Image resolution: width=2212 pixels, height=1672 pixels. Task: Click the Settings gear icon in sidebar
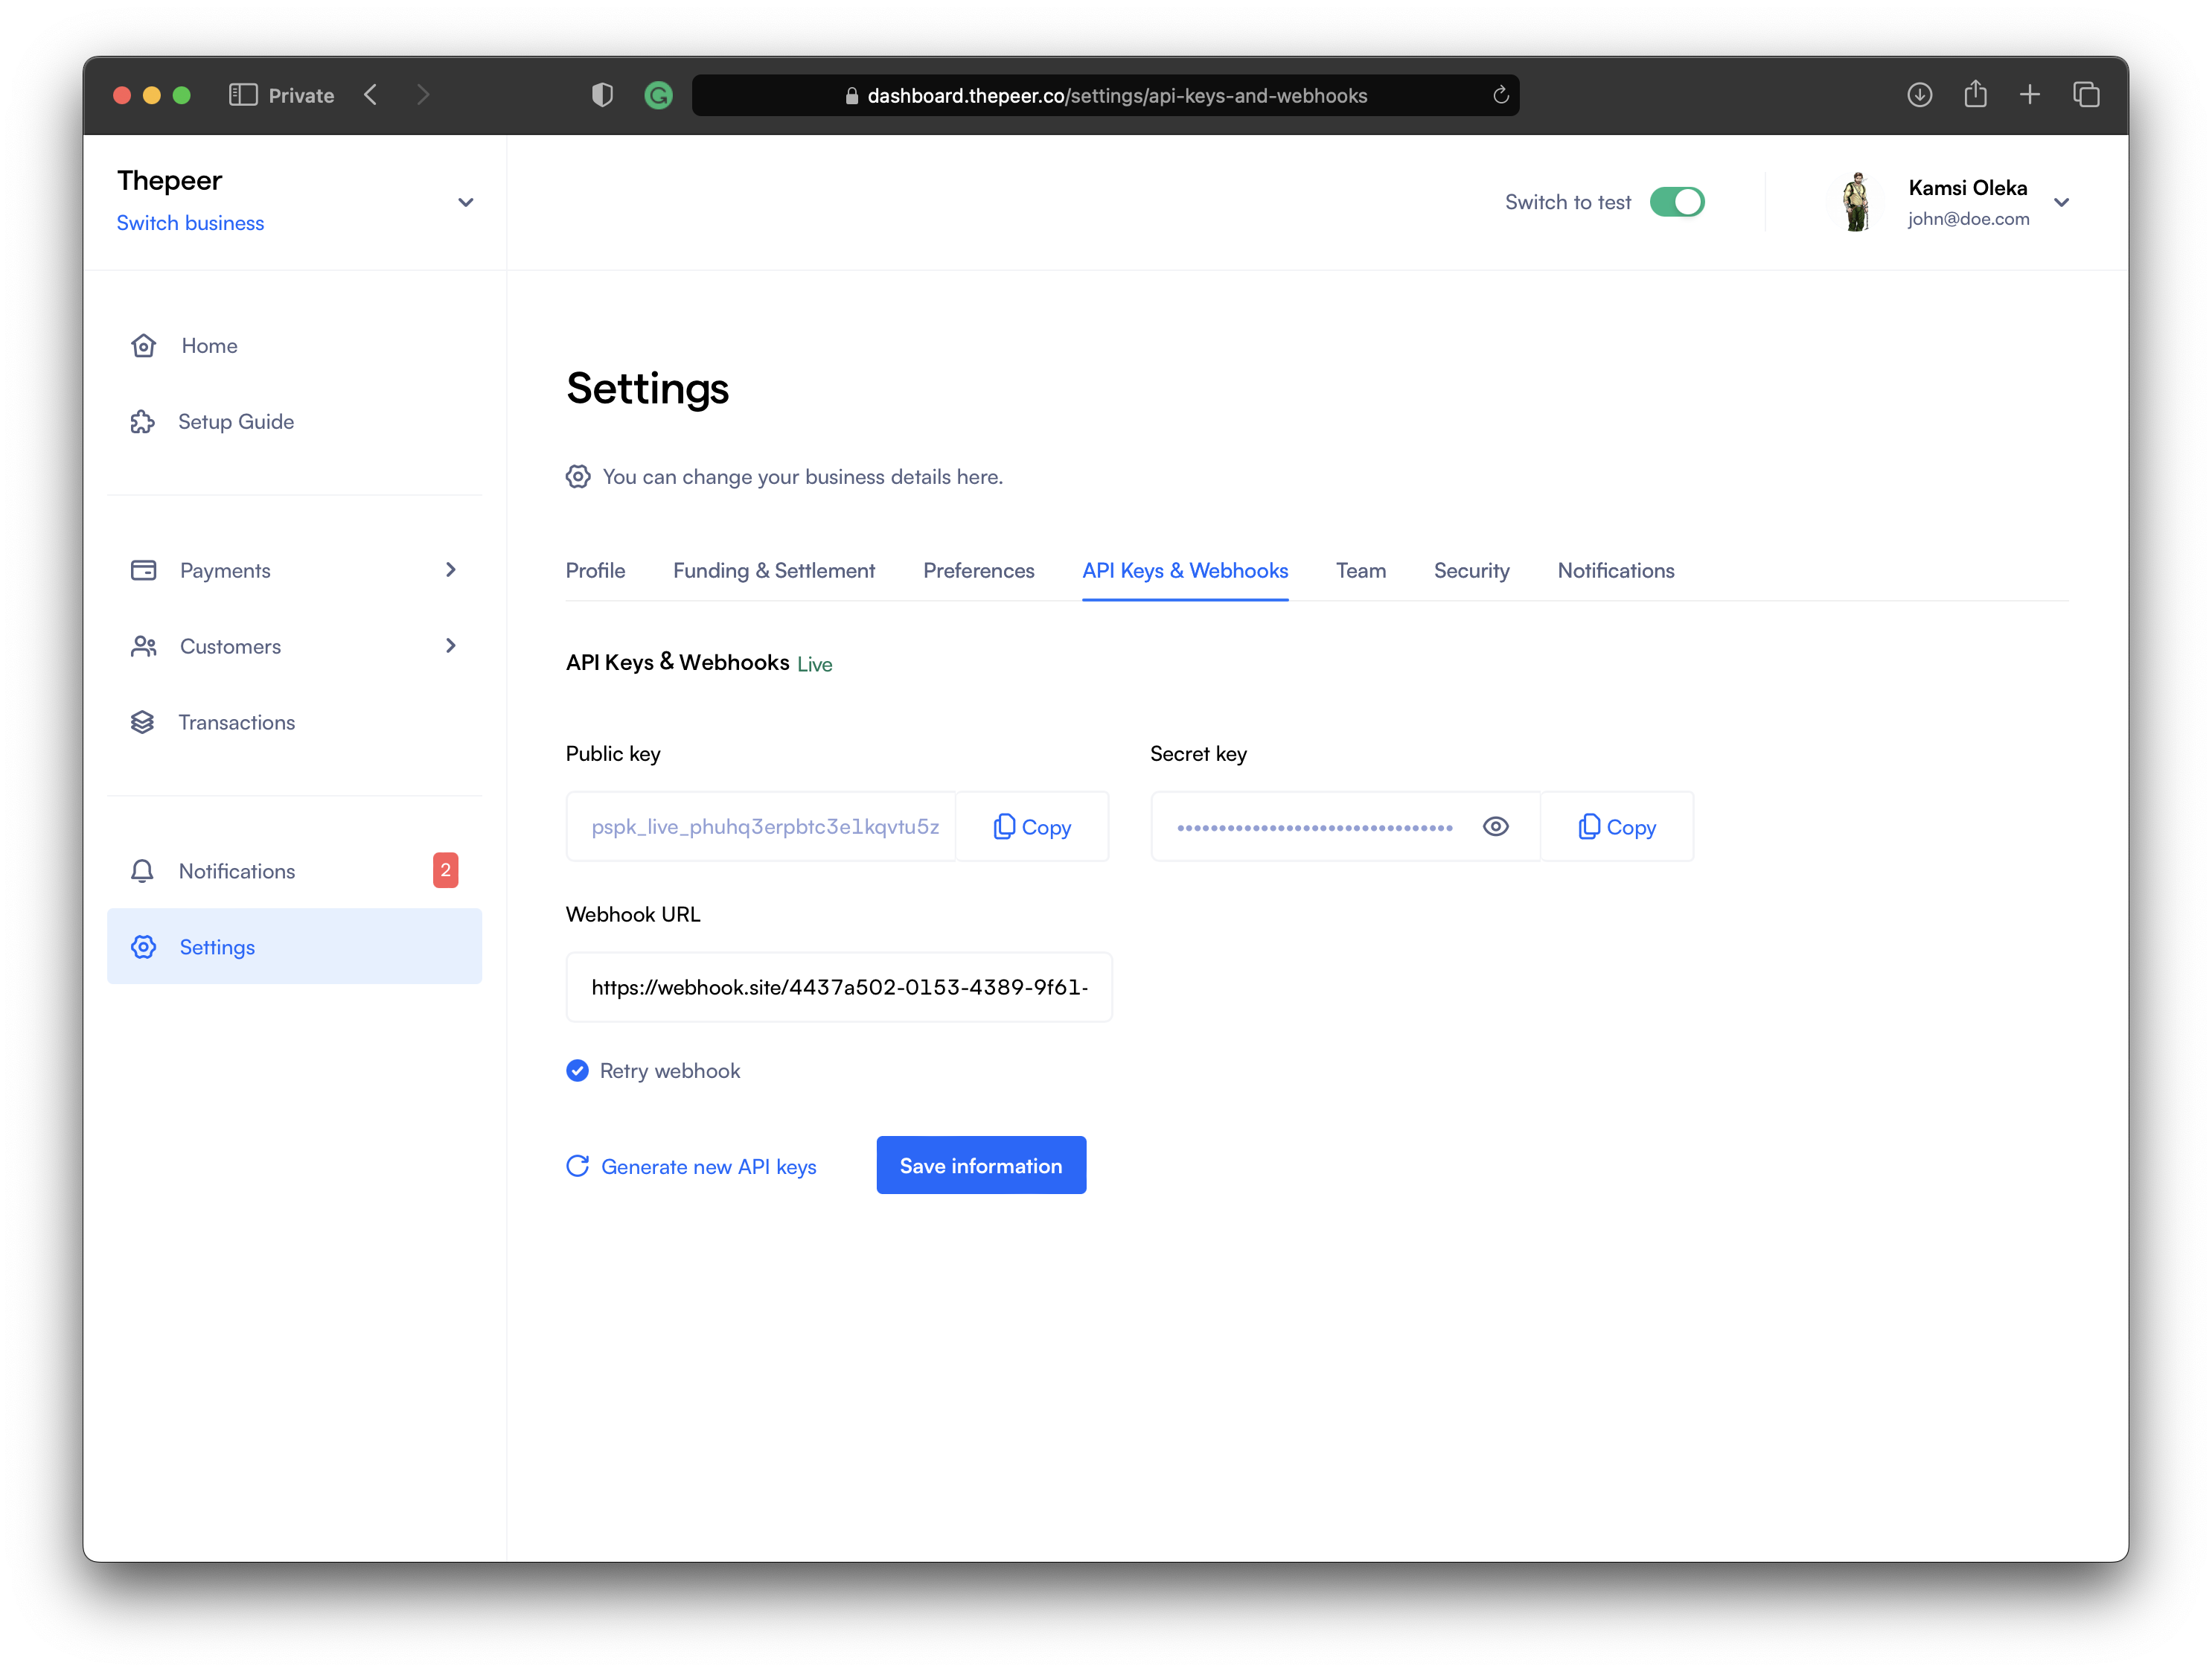(143, 947)
